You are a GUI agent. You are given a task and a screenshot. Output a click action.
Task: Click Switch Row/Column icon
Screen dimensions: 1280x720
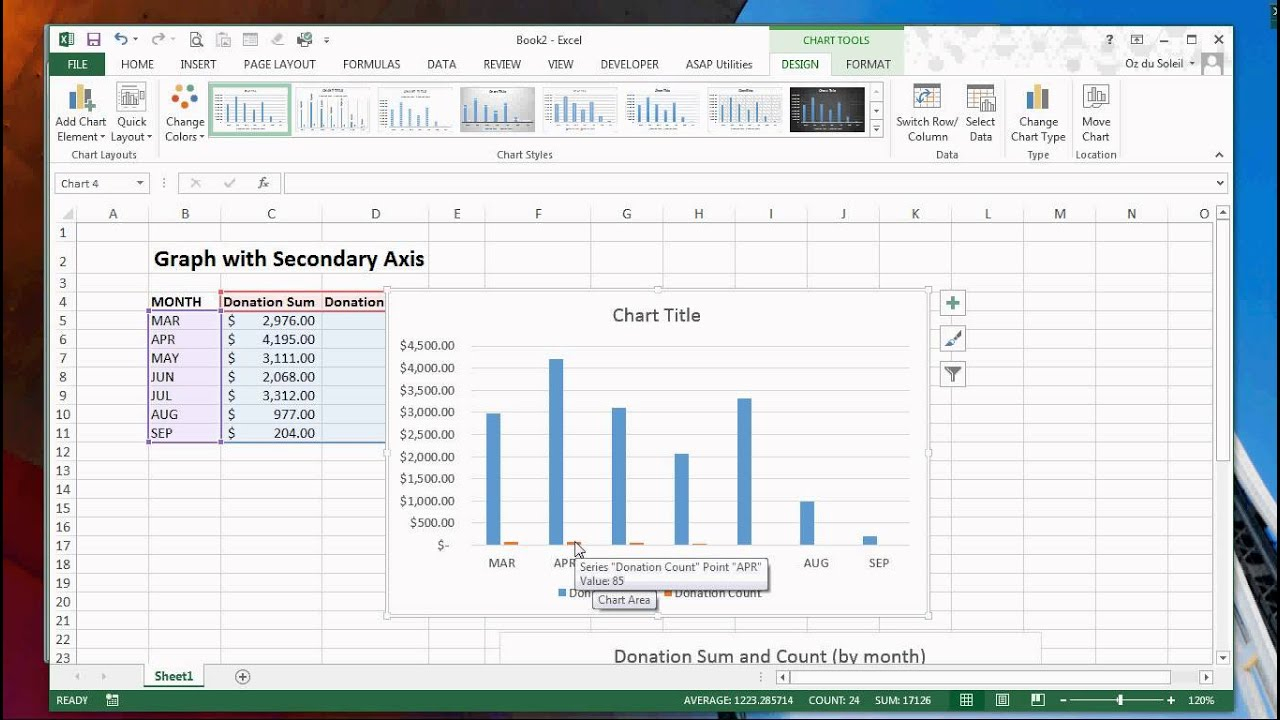click(926, 99)
